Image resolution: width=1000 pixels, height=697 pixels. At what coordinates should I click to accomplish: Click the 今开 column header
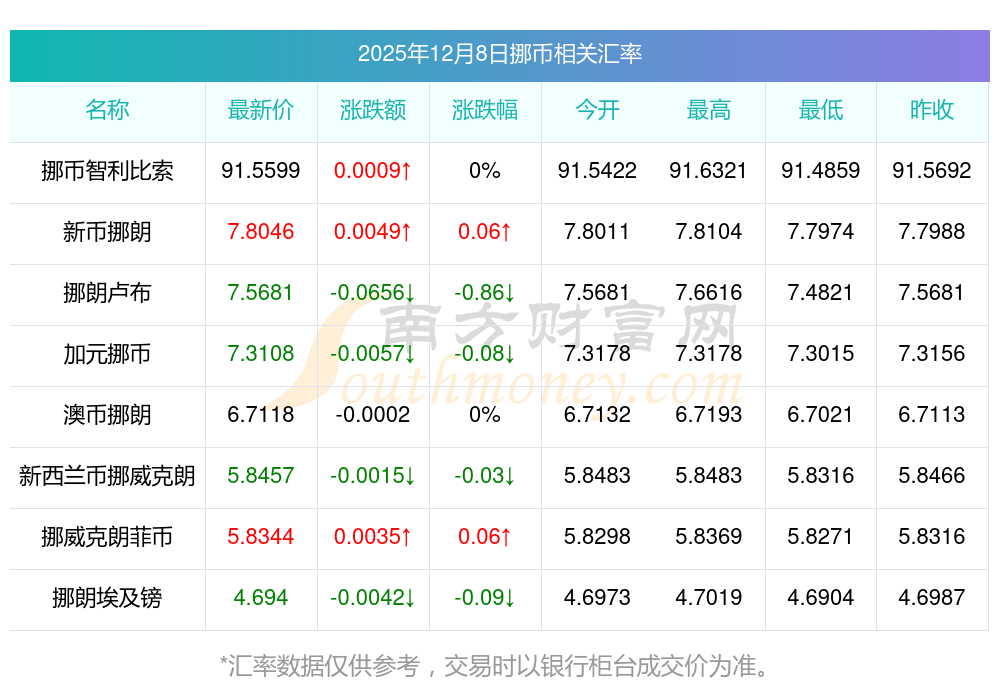(597, 110)
